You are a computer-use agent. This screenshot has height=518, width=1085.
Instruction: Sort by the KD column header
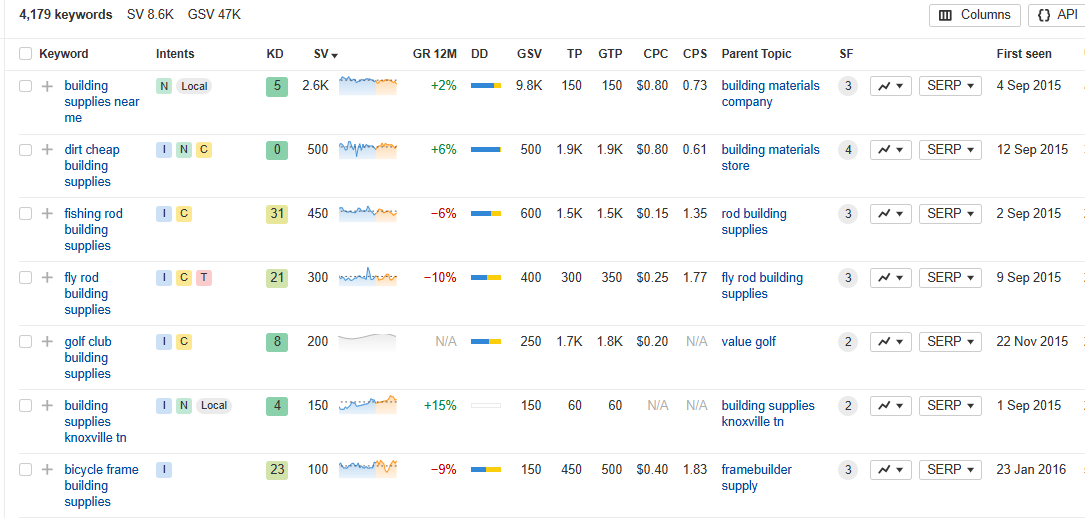tap(275, 54)
